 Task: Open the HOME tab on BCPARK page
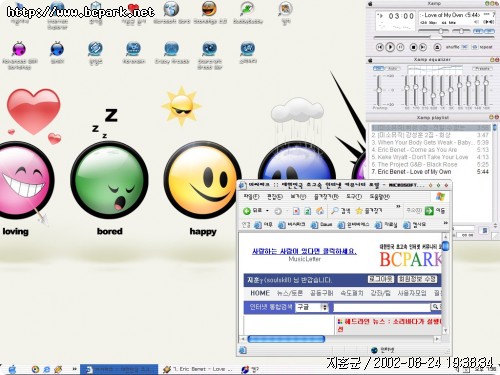[260, 293]
